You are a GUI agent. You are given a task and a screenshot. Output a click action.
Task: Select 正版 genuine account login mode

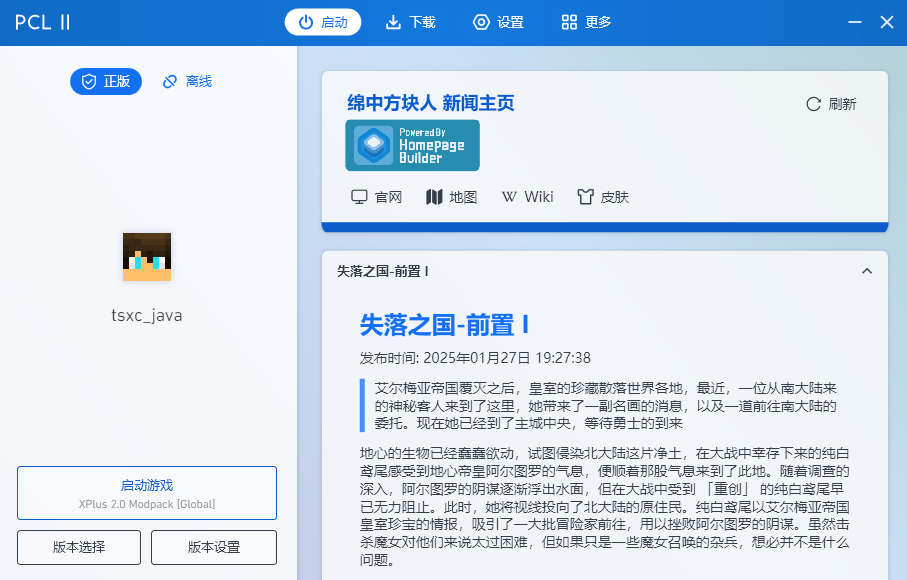tap(106, 82)
